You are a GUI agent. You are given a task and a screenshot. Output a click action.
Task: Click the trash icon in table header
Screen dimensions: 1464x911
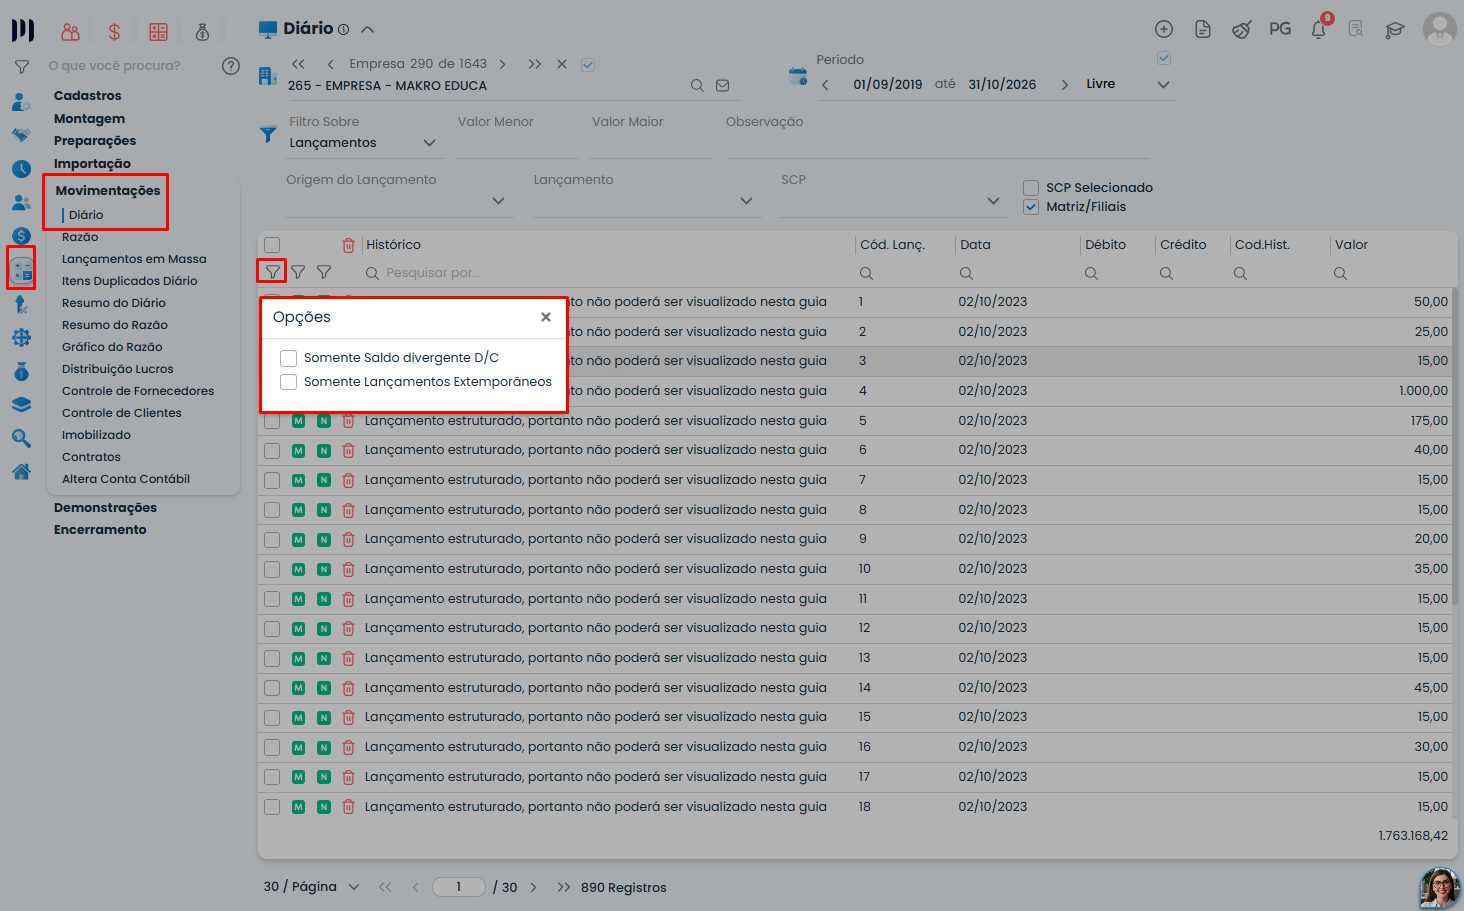348,245
